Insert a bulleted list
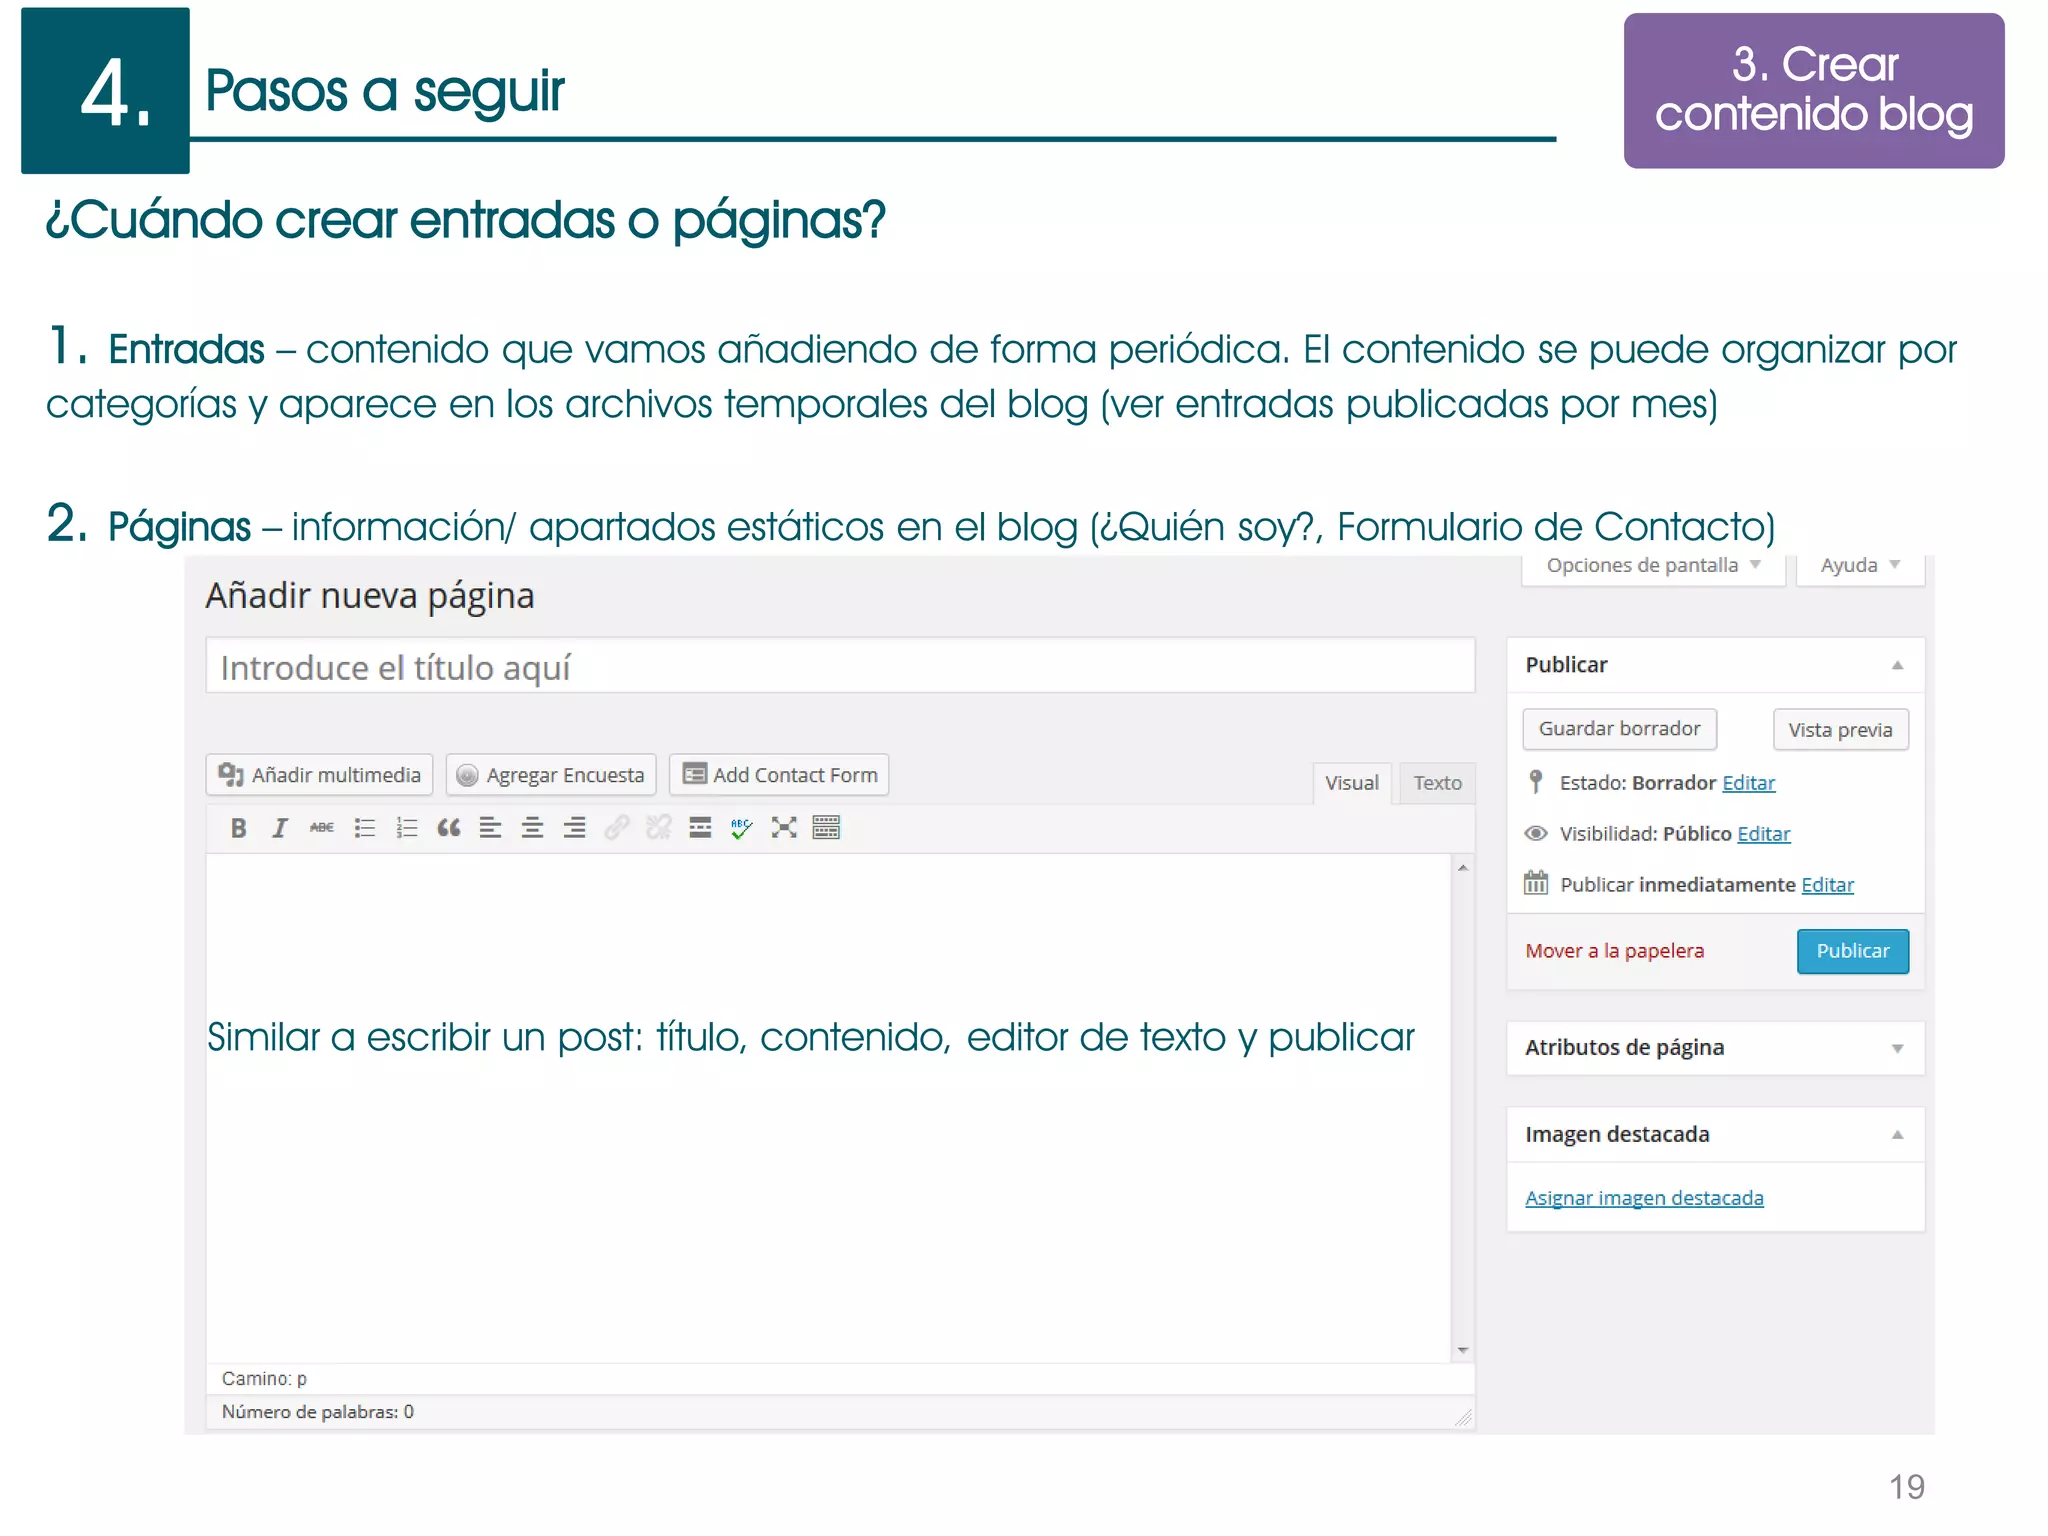This screenshot has width=2048, height=1536. click(x=364, y=828)
